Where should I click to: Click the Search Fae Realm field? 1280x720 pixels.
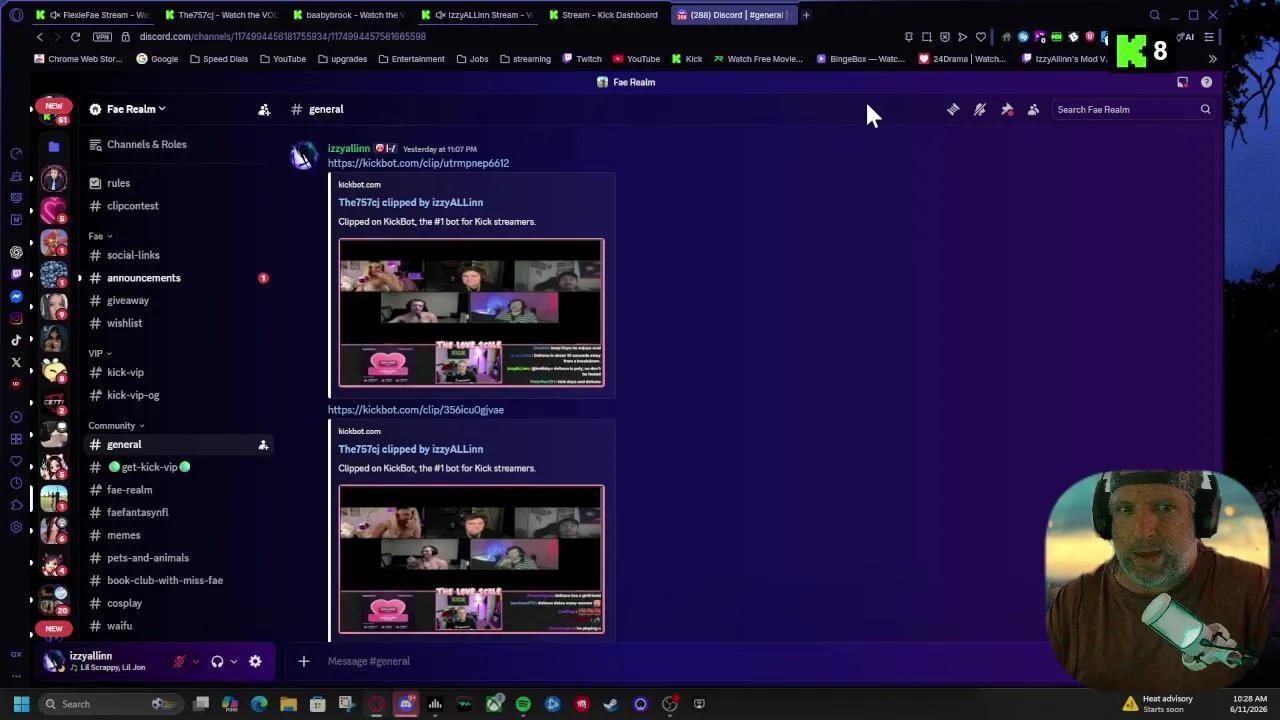1133,110
